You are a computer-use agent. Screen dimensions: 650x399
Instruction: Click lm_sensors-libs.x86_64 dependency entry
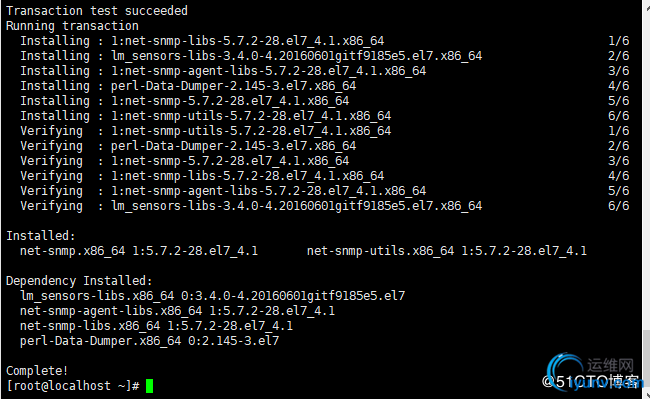[97, 296]
